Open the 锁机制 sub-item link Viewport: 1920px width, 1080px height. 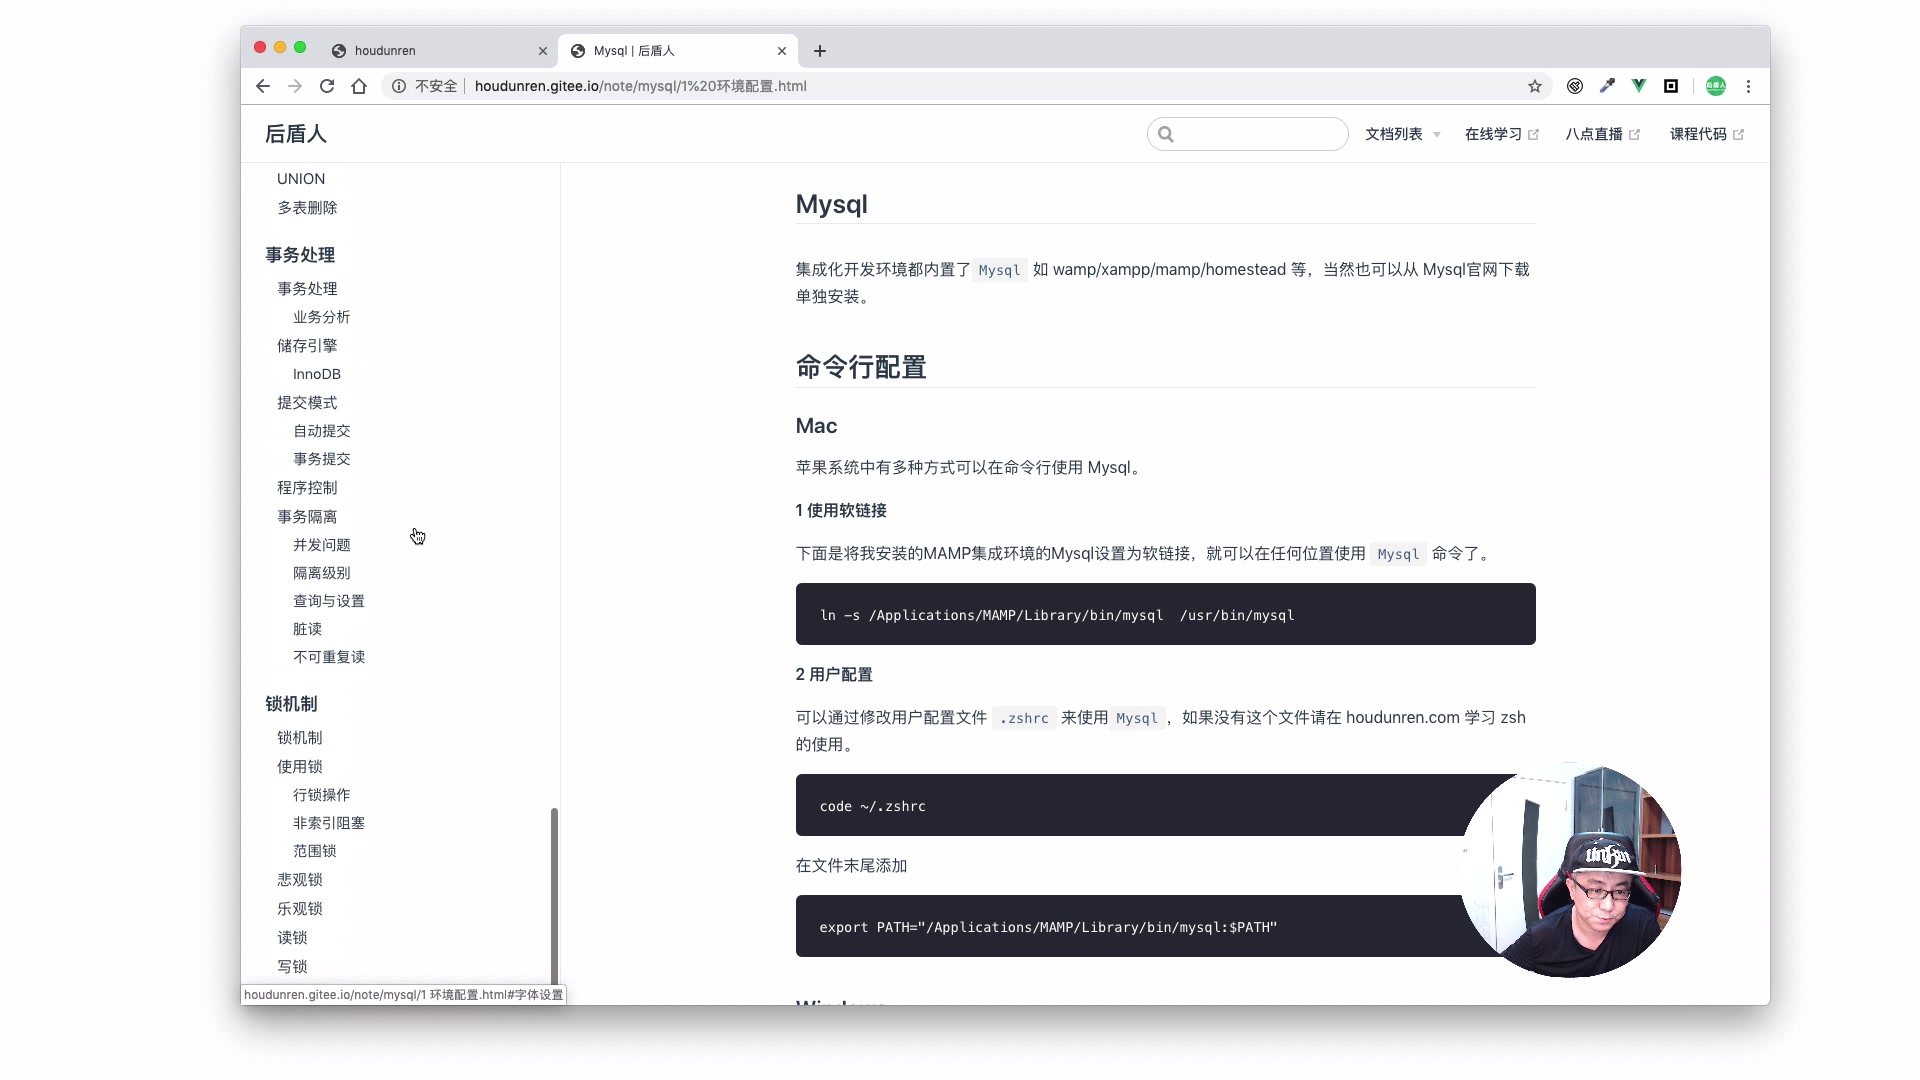[x=299, y=738]
